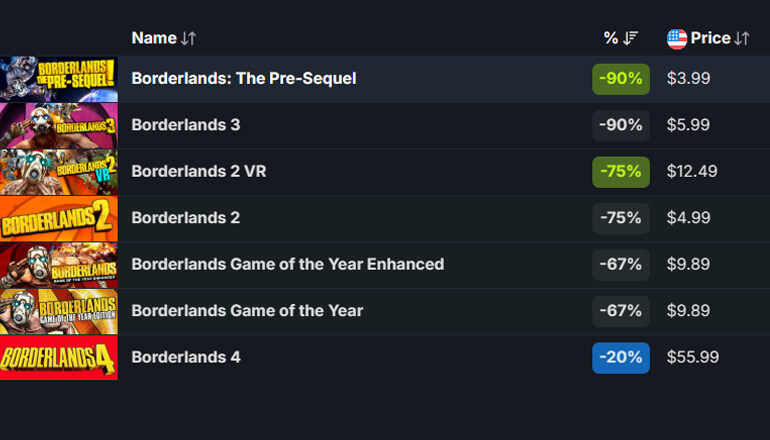Screen dimensions: 770x440
Task: Click the Borderlands 4 red banner image
Action: tap(59, 357)
